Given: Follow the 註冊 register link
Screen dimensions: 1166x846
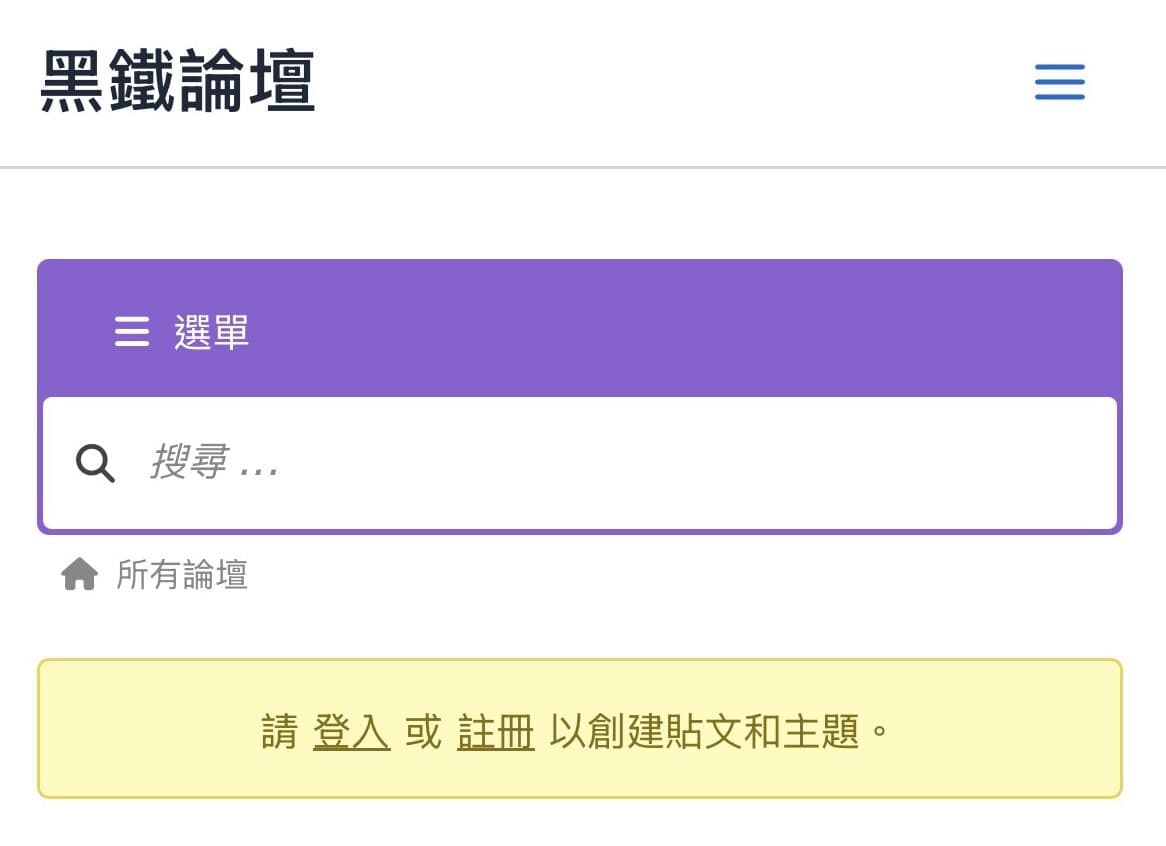Looking at the screenshot, I should tap(495, 732).
